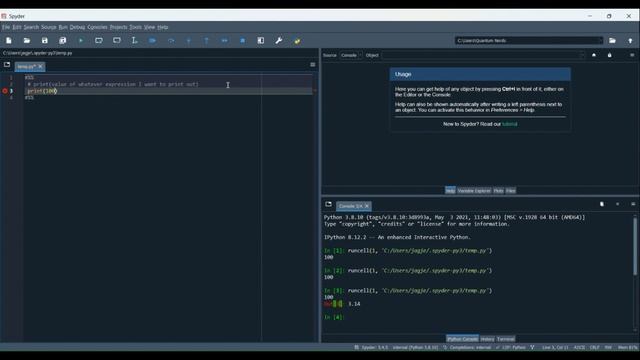Open a file using the folder icon
Screen dimensions: 640x360
[27, 40]
